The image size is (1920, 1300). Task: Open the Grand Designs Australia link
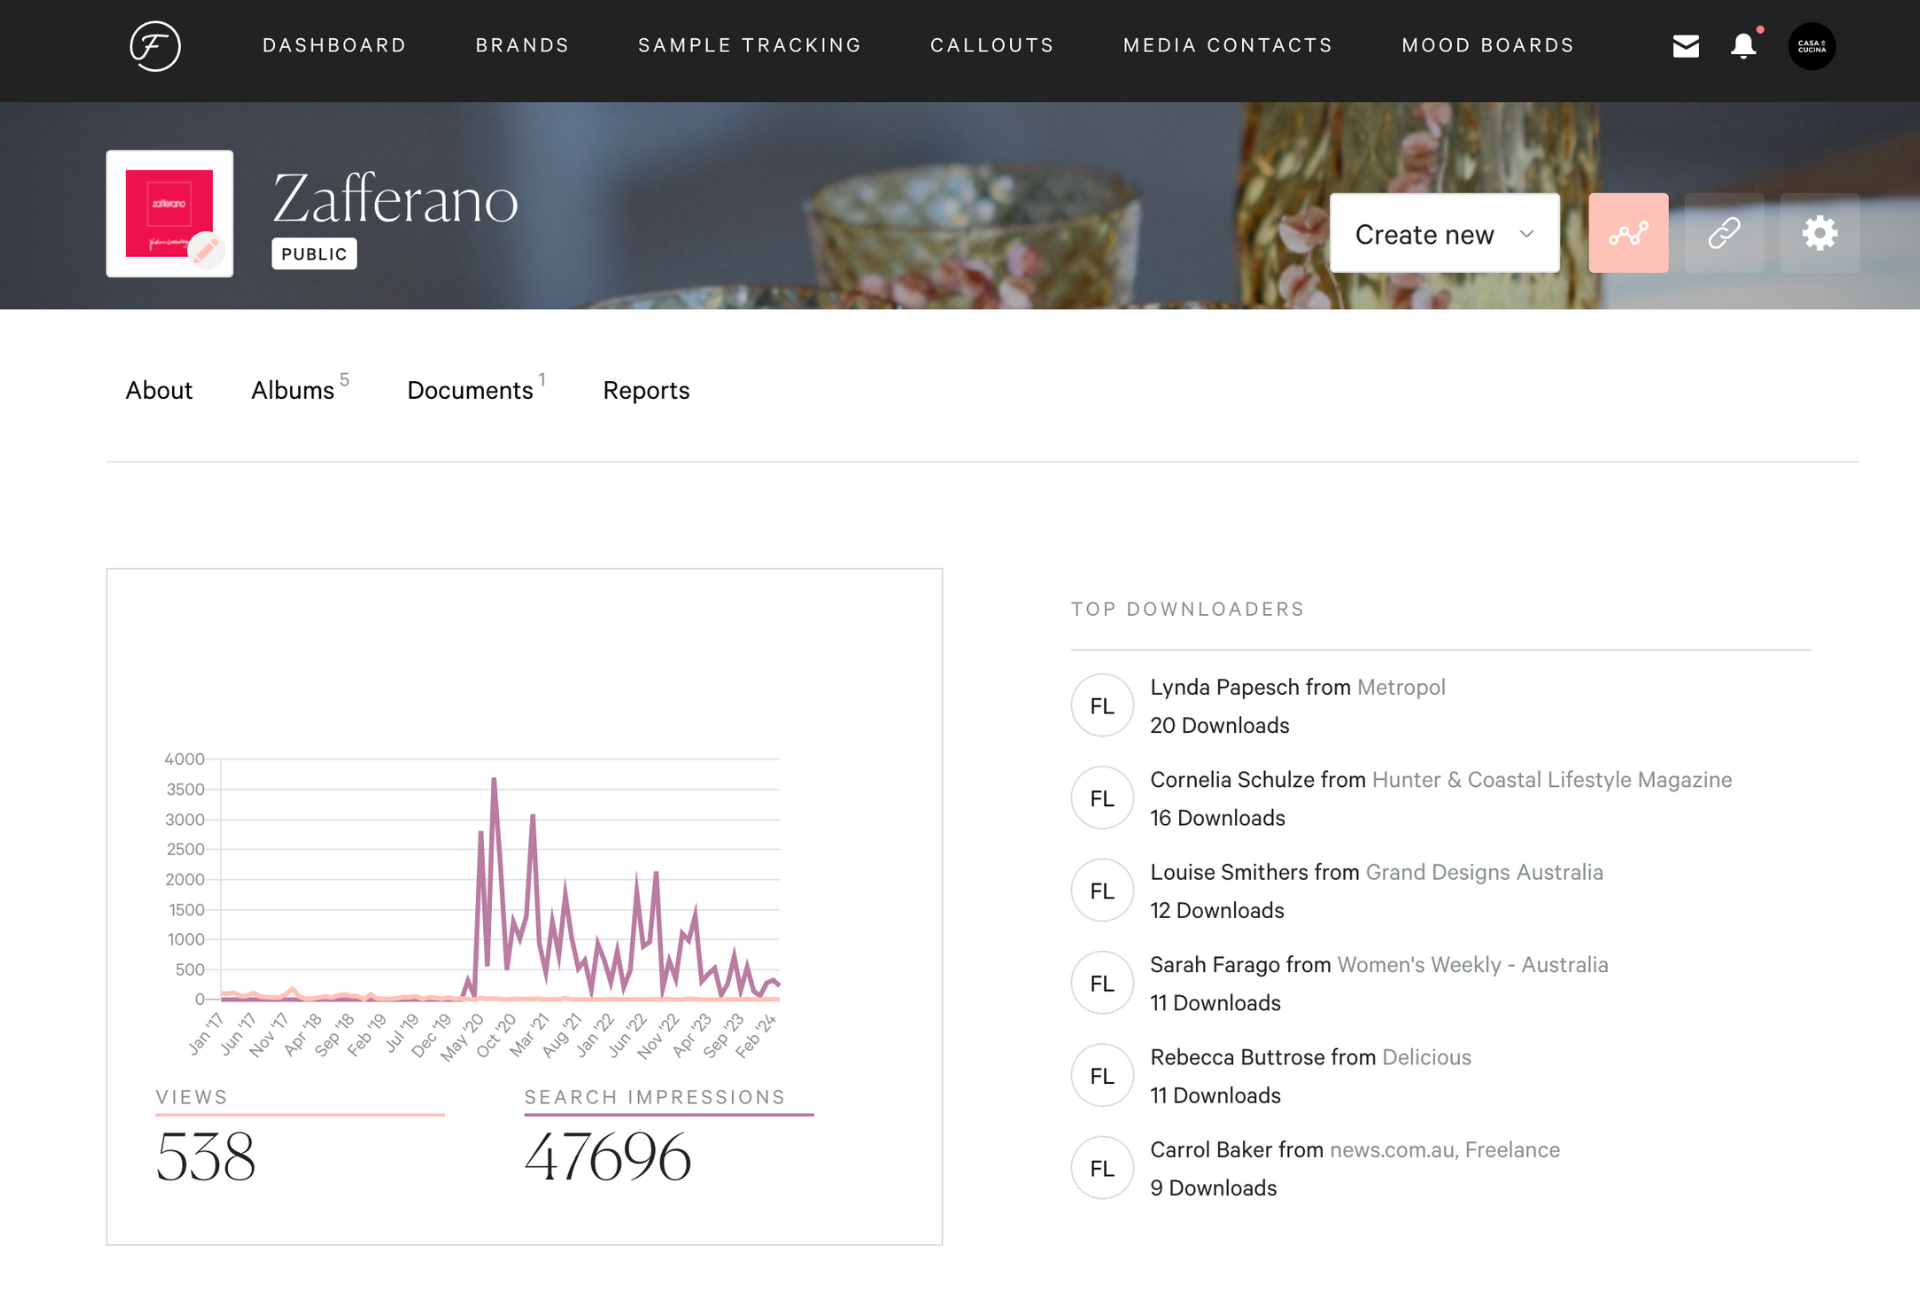coord(1484,872)
